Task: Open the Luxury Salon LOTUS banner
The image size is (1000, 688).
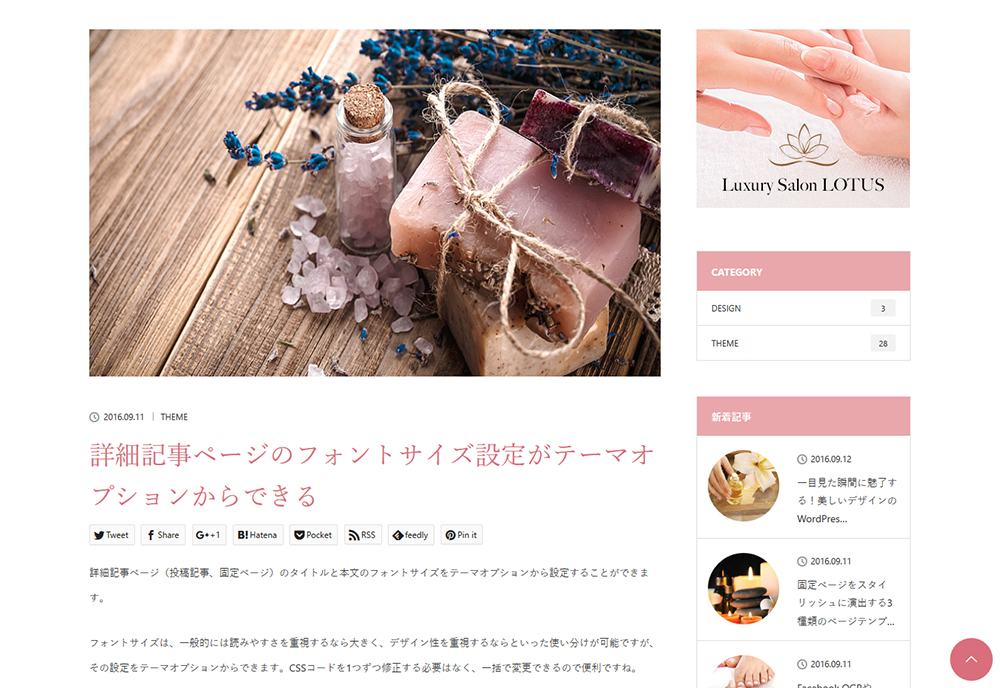Action: click(x=803, y=119)
